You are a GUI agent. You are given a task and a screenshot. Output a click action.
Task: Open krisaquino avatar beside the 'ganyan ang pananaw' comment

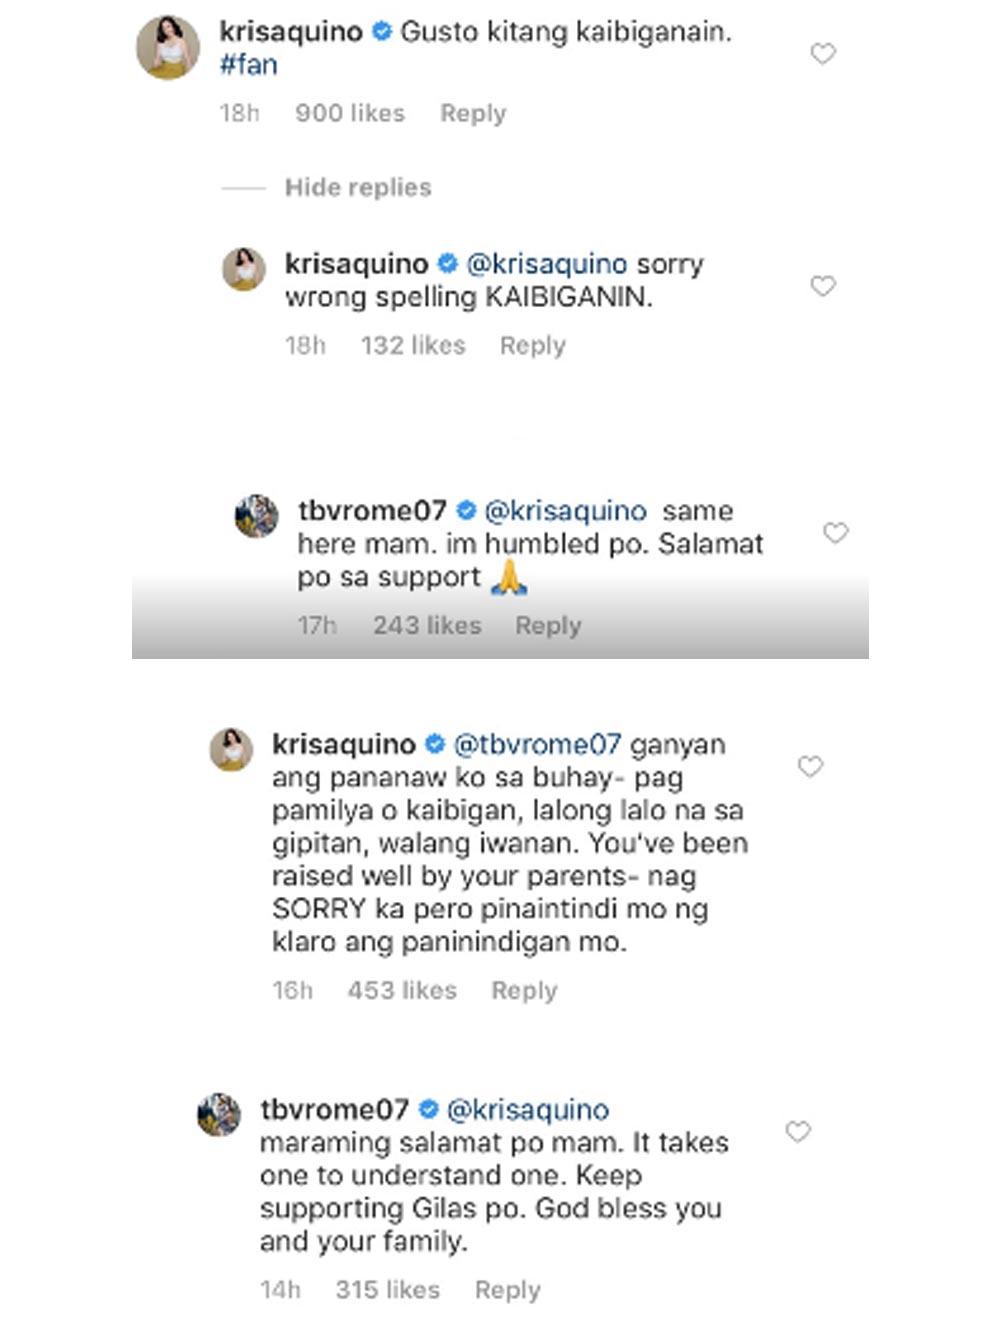point(231,750)
